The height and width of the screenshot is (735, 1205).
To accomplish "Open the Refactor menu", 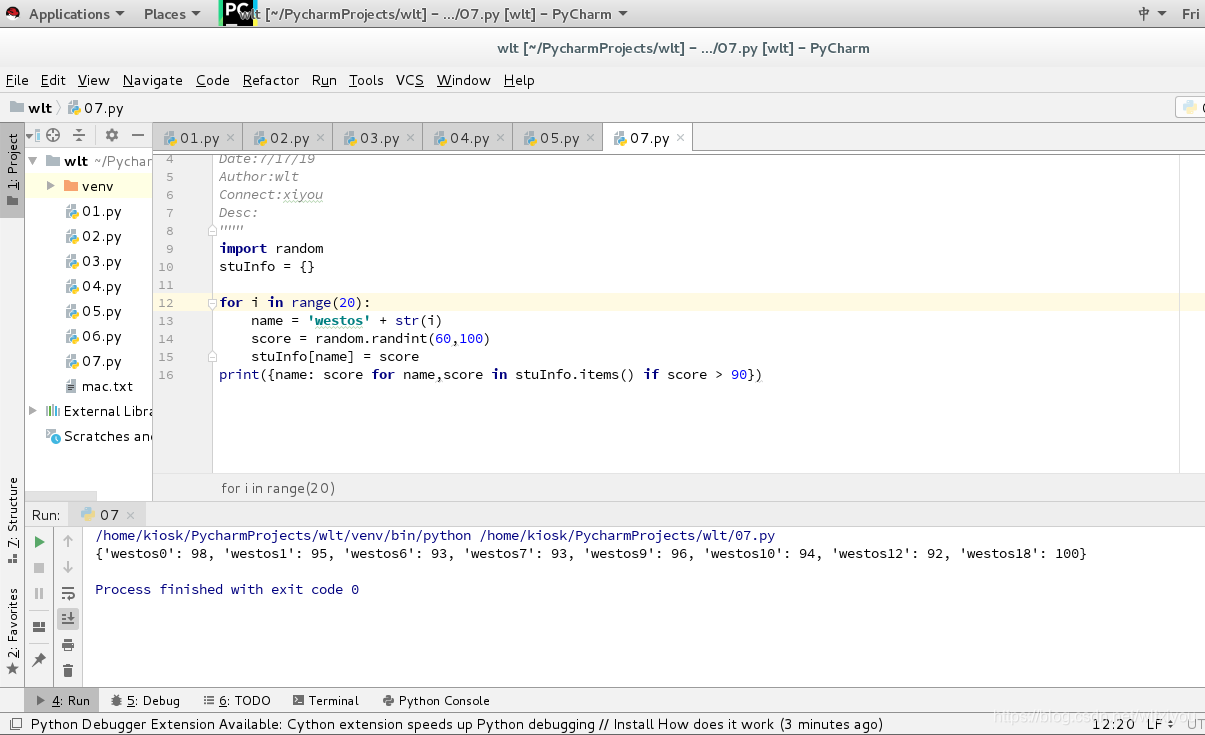I will pyautogui.click(x=271, y=80).
